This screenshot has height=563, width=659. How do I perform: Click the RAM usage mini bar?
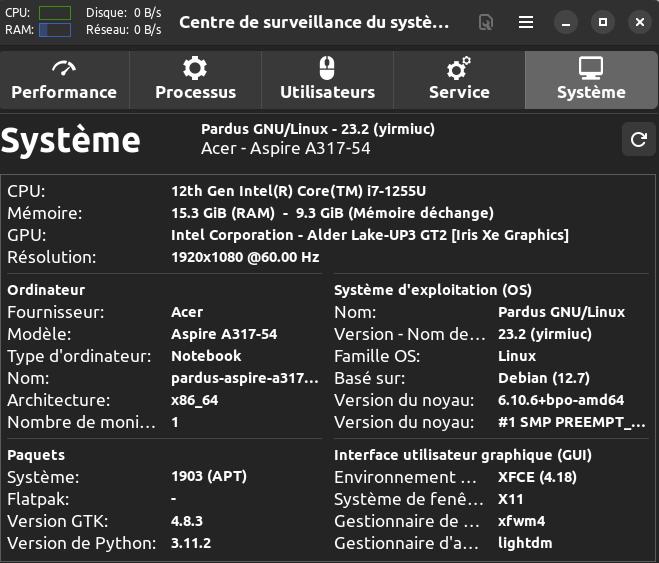click(55, 30)
